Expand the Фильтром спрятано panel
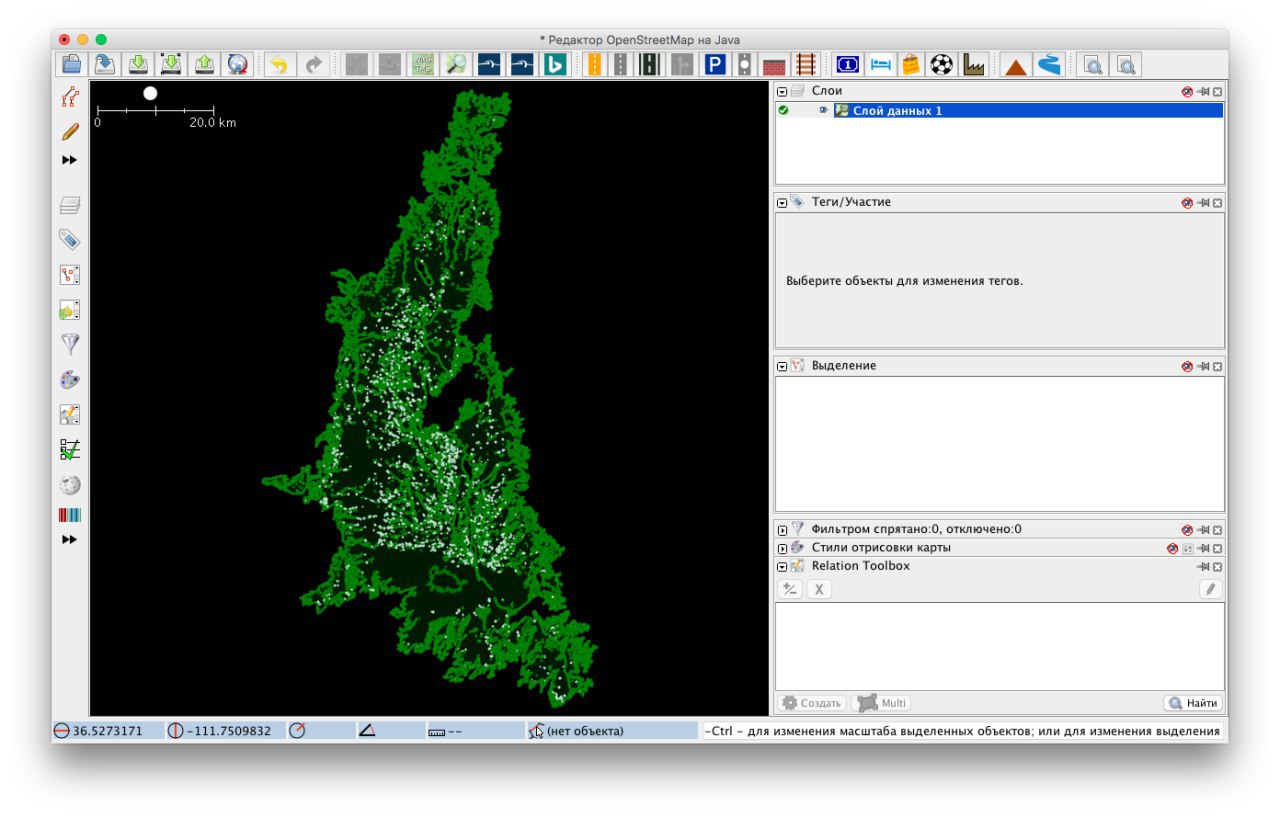Screen dimensions: 1280x817 pyautogui.click(x=782, y=530)
